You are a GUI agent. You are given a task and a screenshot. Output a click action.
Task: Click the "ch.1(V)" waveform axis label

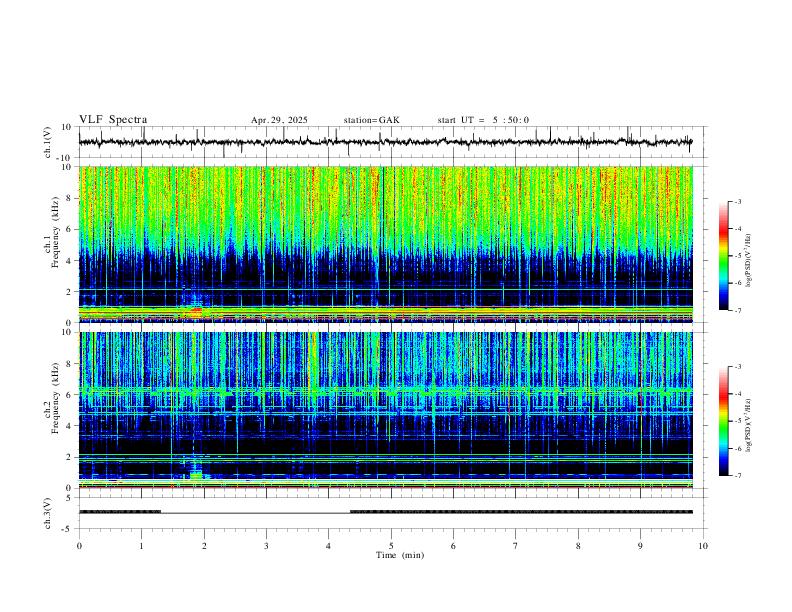click(x=48, y=142)
